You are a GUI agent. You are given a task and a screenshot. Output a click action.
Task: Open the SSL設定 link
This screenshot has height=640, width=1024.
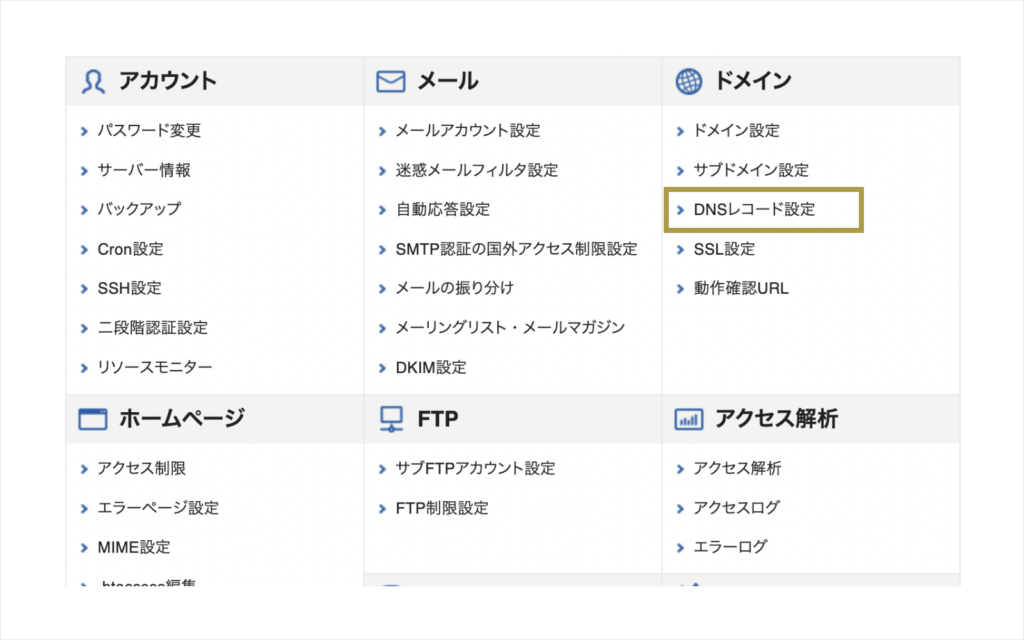724,249
